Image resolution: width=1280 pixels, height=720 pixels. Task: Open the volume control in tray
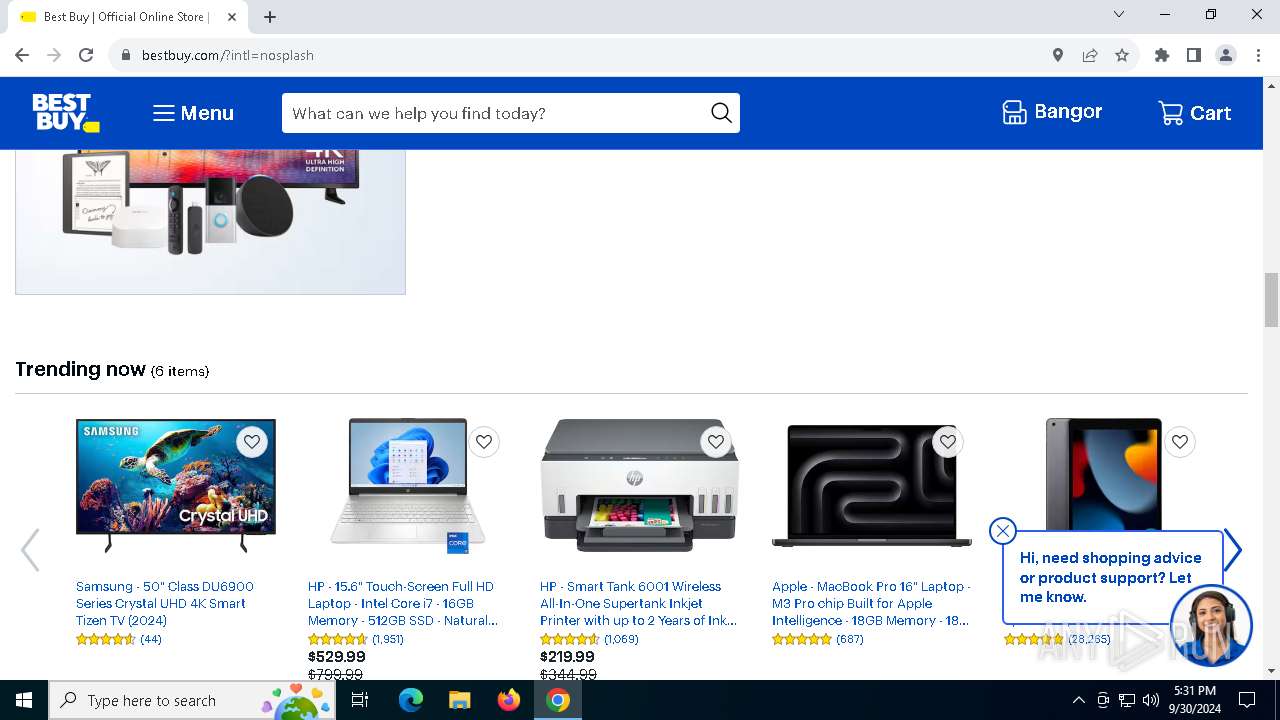[1151, 700]
